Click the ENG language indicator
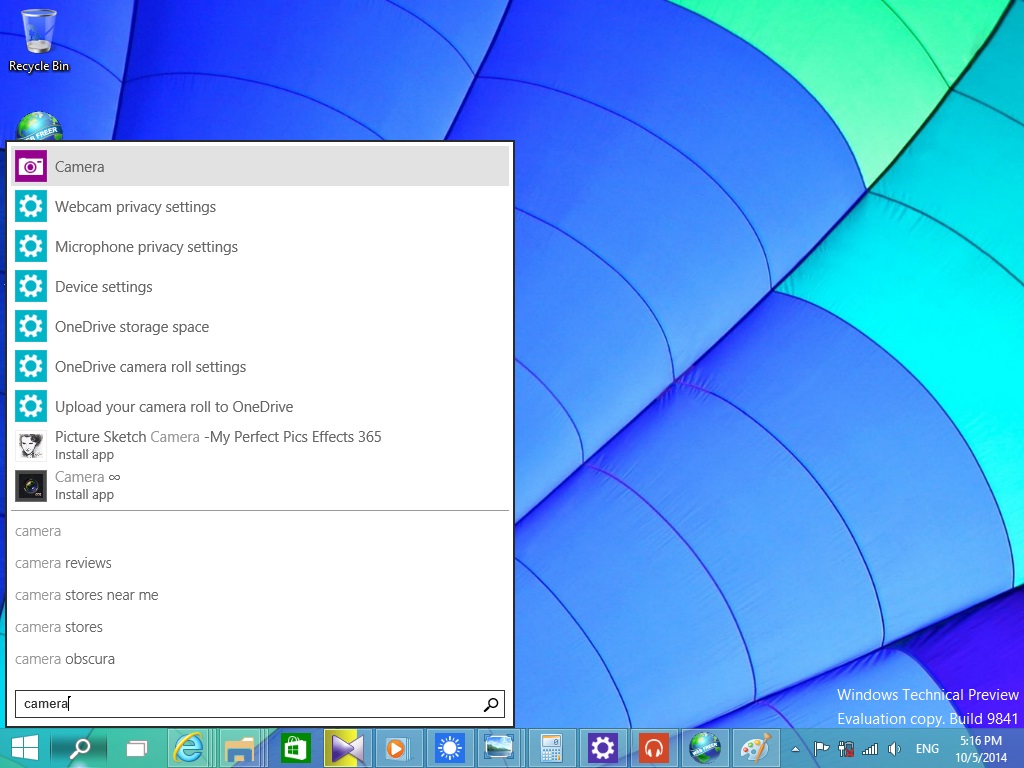Screen dimensions: 1024x768 coord(927,749)
